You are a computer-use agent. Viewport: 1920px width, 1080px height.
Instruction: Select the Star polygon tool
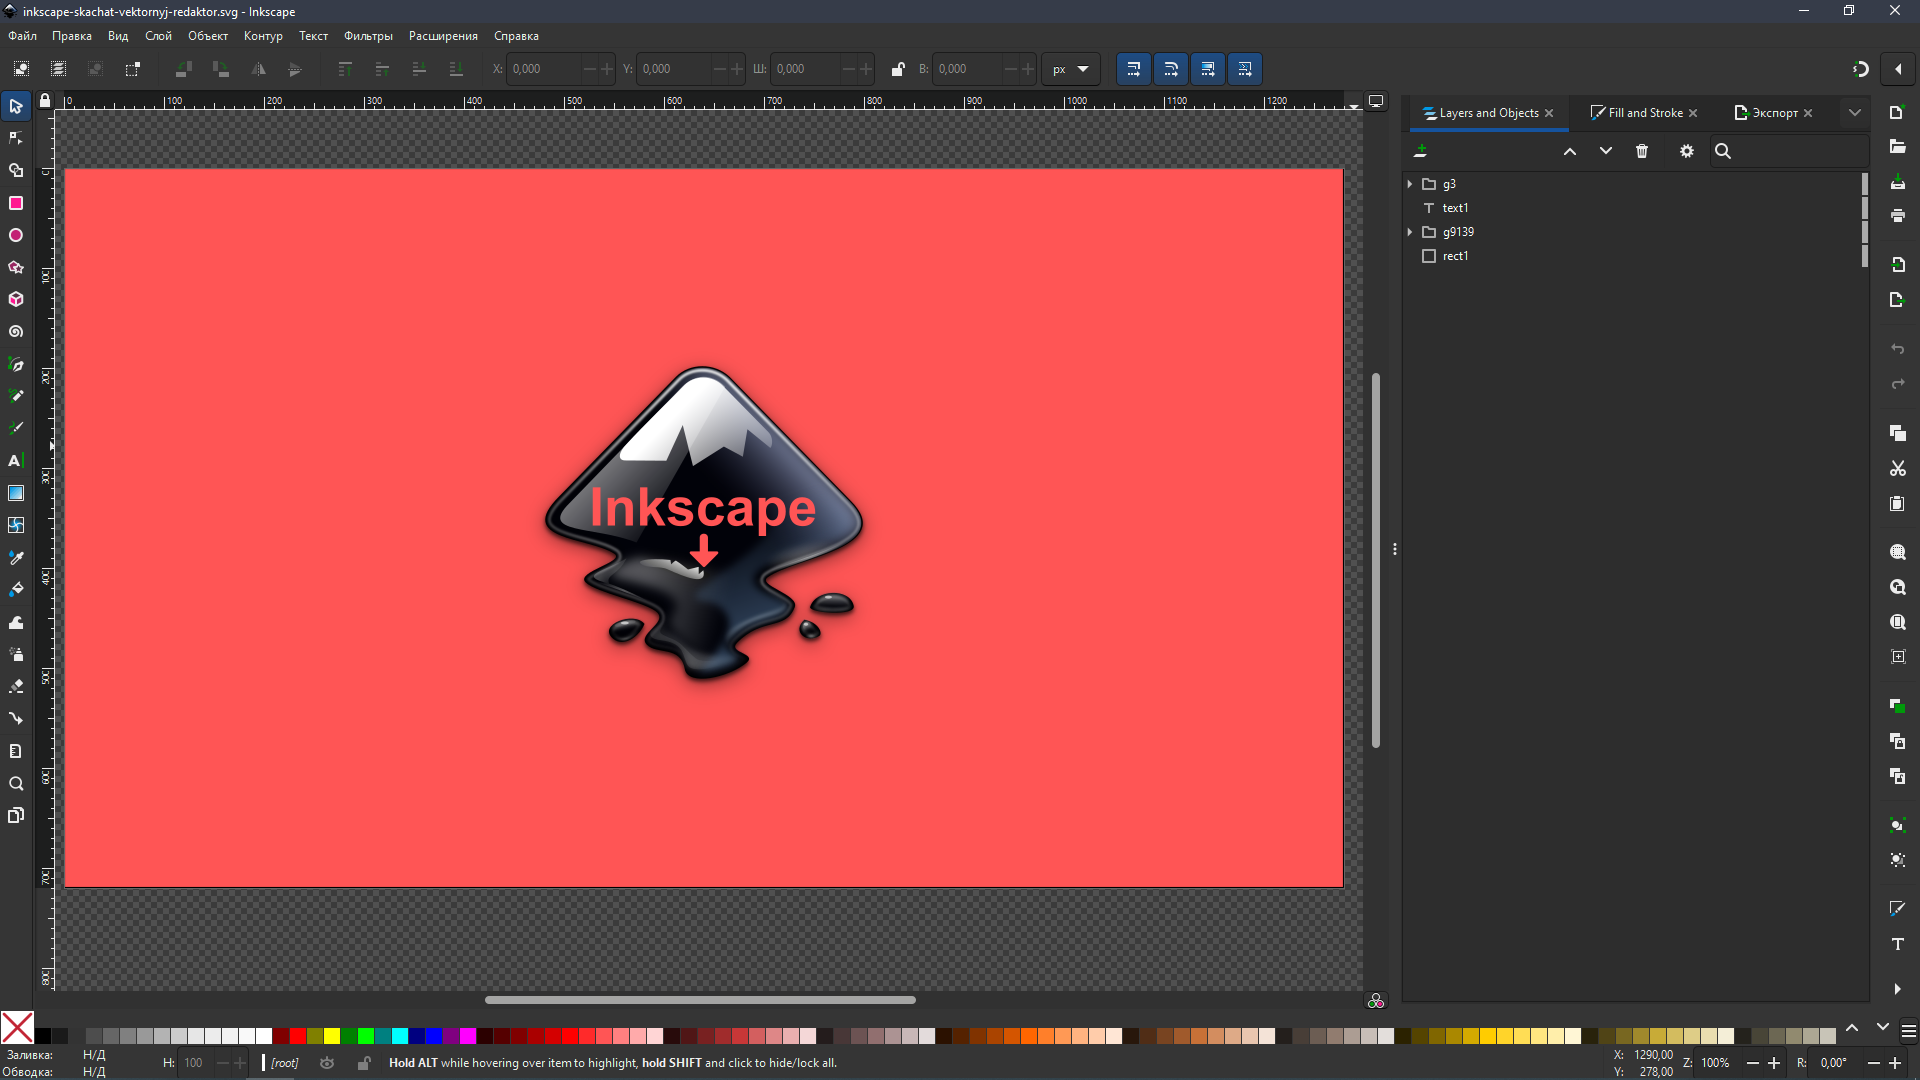[16, 267]
